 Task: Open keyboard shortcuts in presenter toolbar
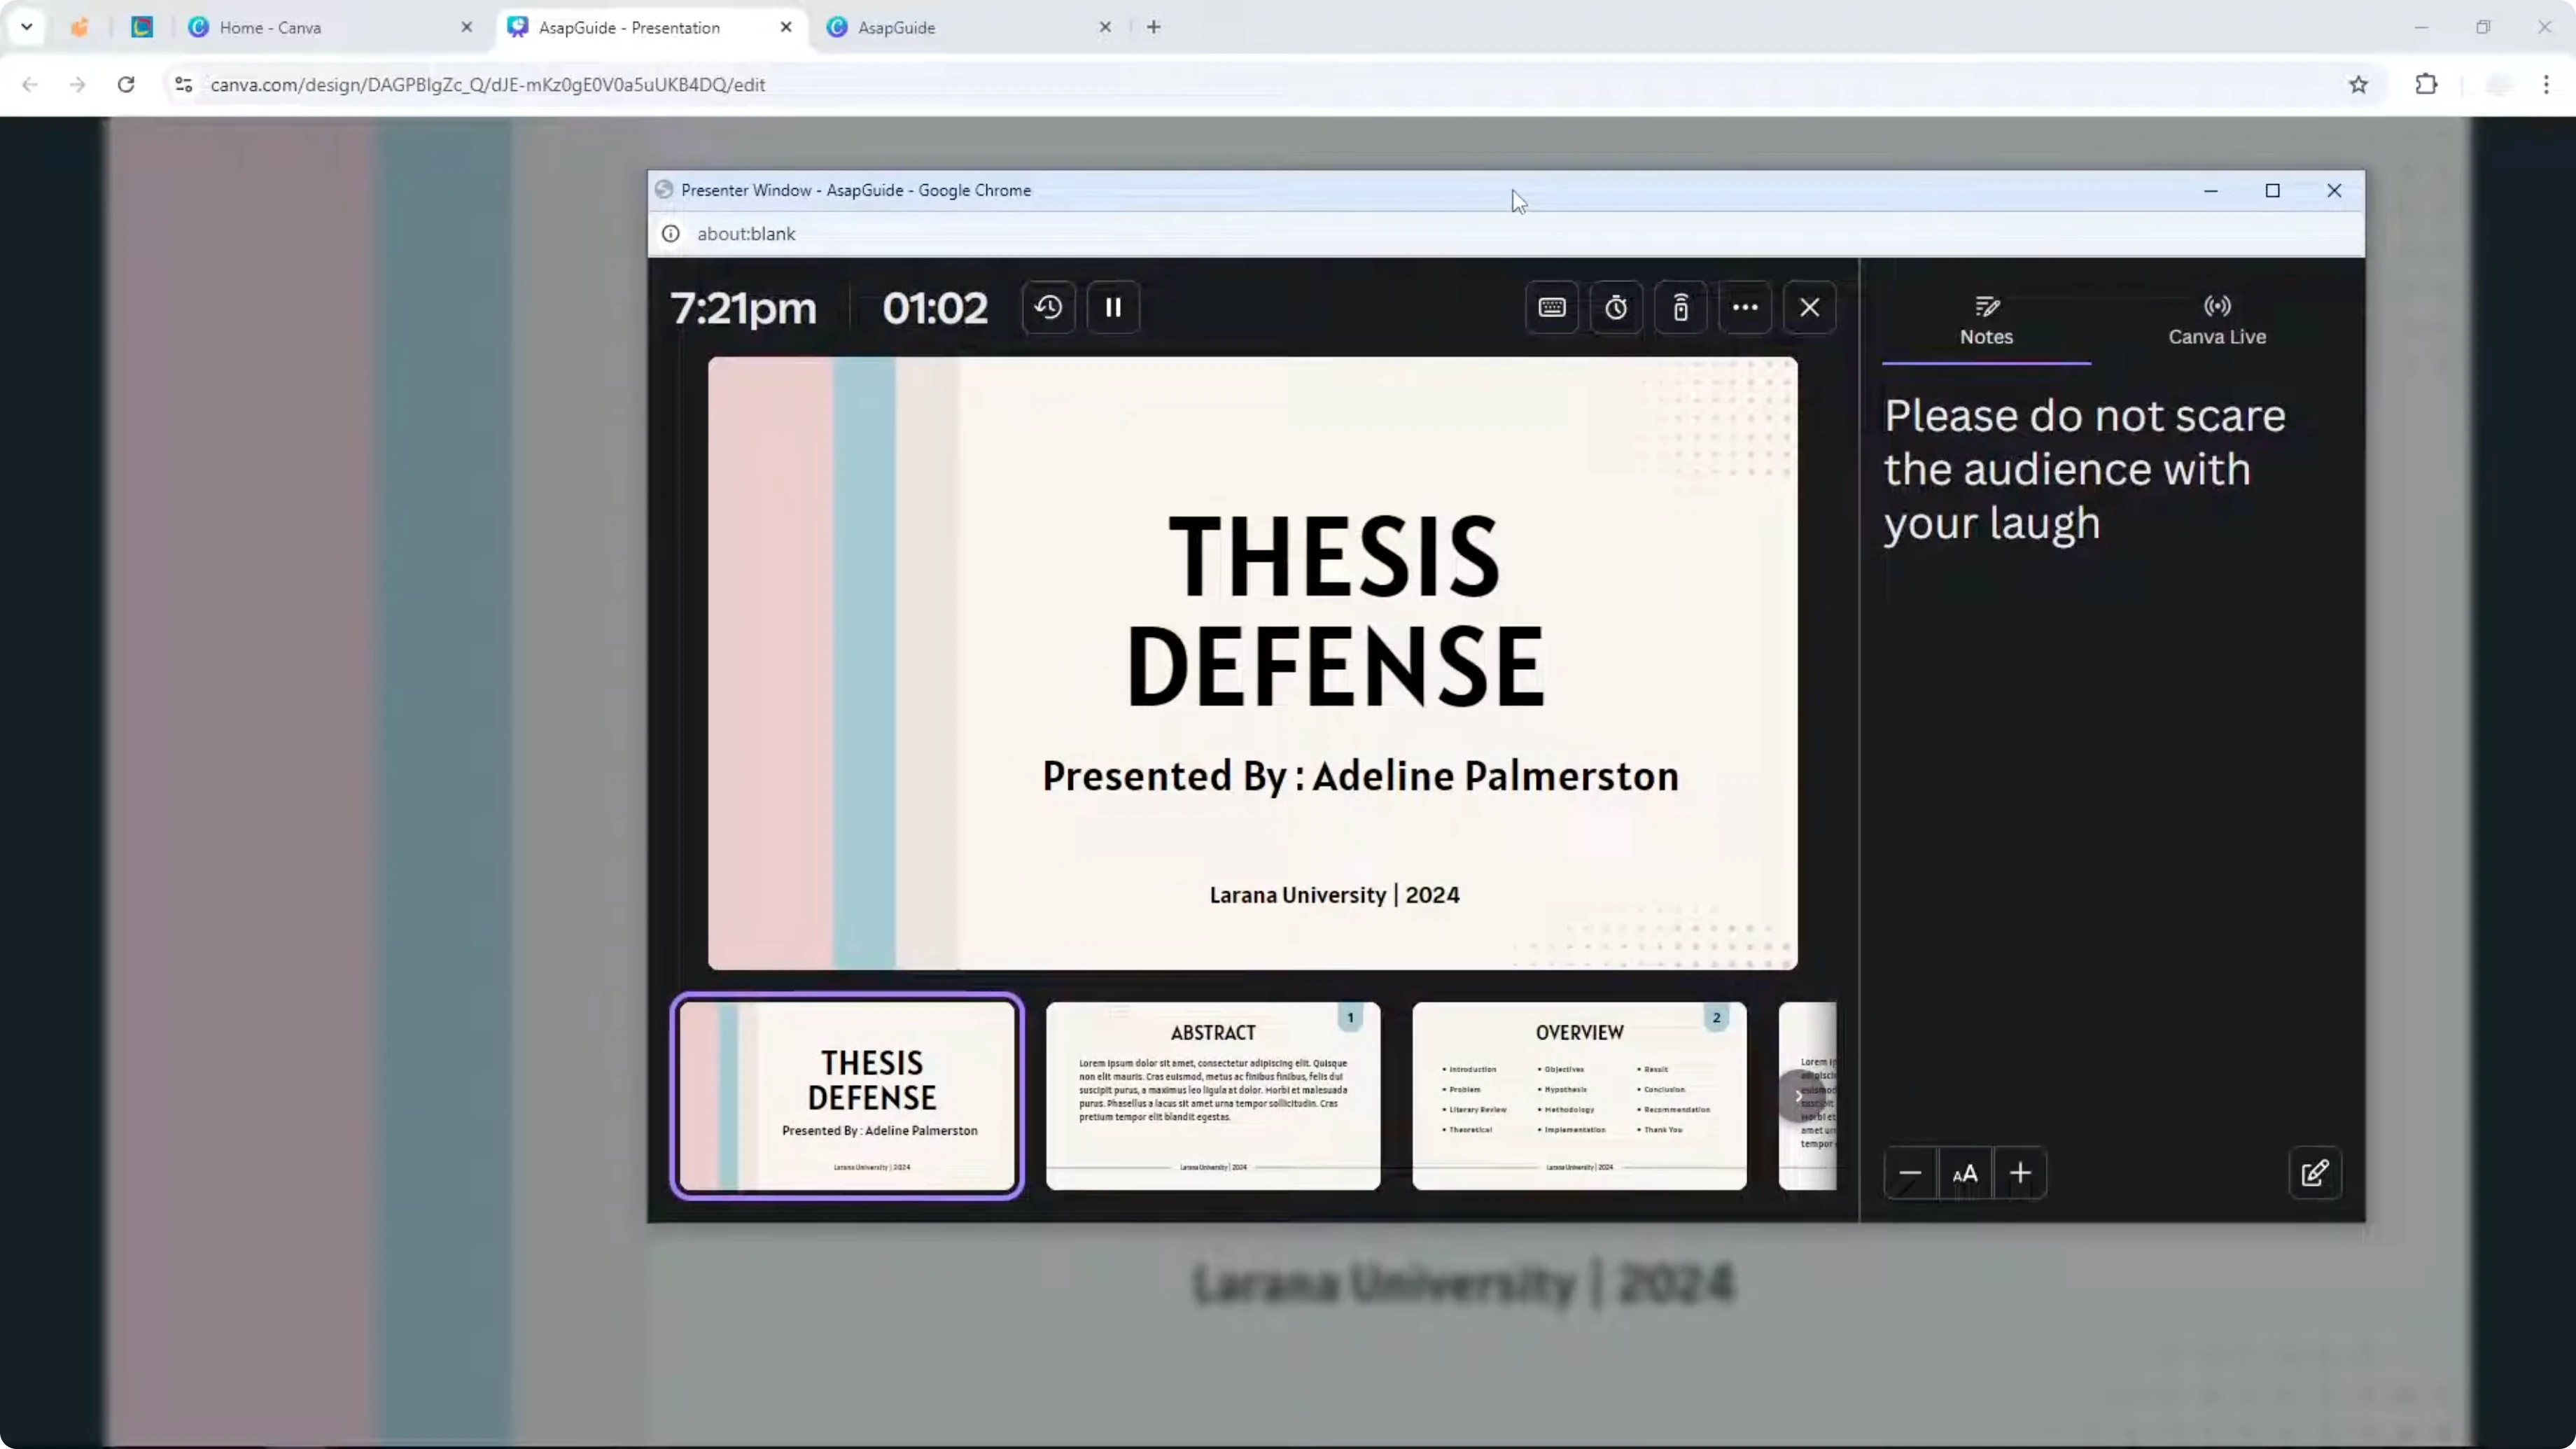(1552, 307)
